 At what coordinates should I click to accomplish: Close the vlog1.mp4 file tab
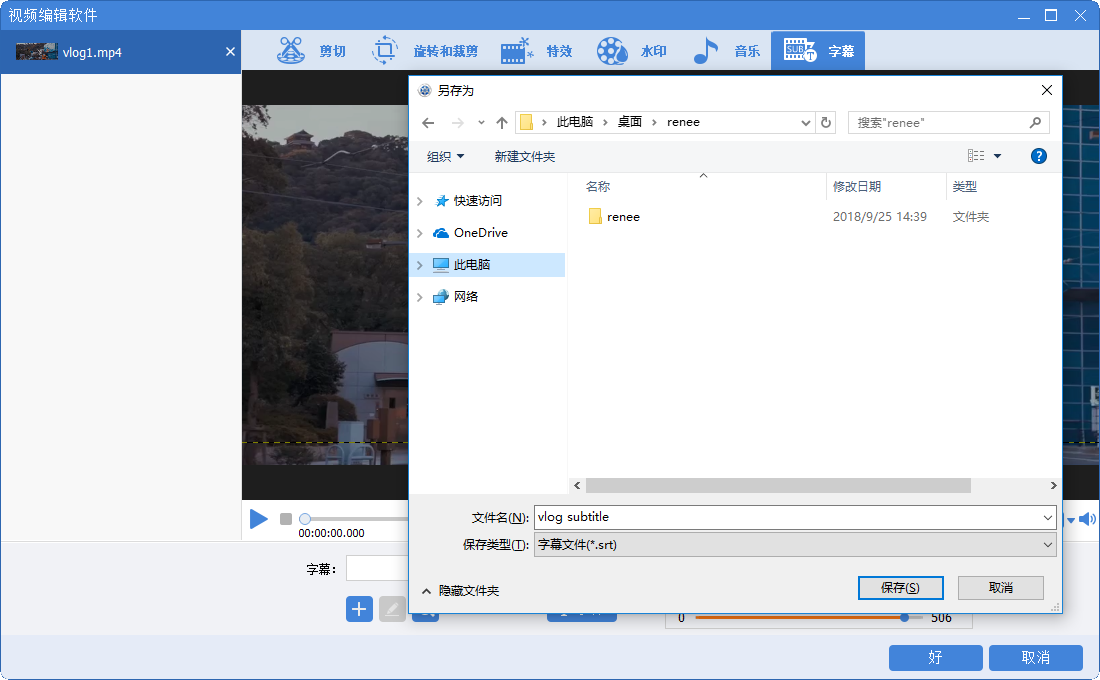click(x=230, y=52)
